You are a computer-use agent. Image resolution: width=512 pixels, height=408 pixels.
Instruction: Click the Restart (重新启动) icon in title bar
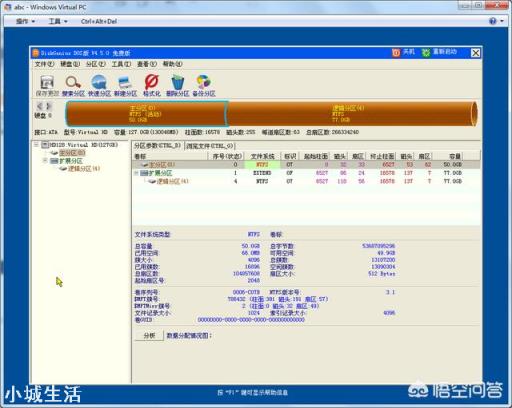(426, 53)
